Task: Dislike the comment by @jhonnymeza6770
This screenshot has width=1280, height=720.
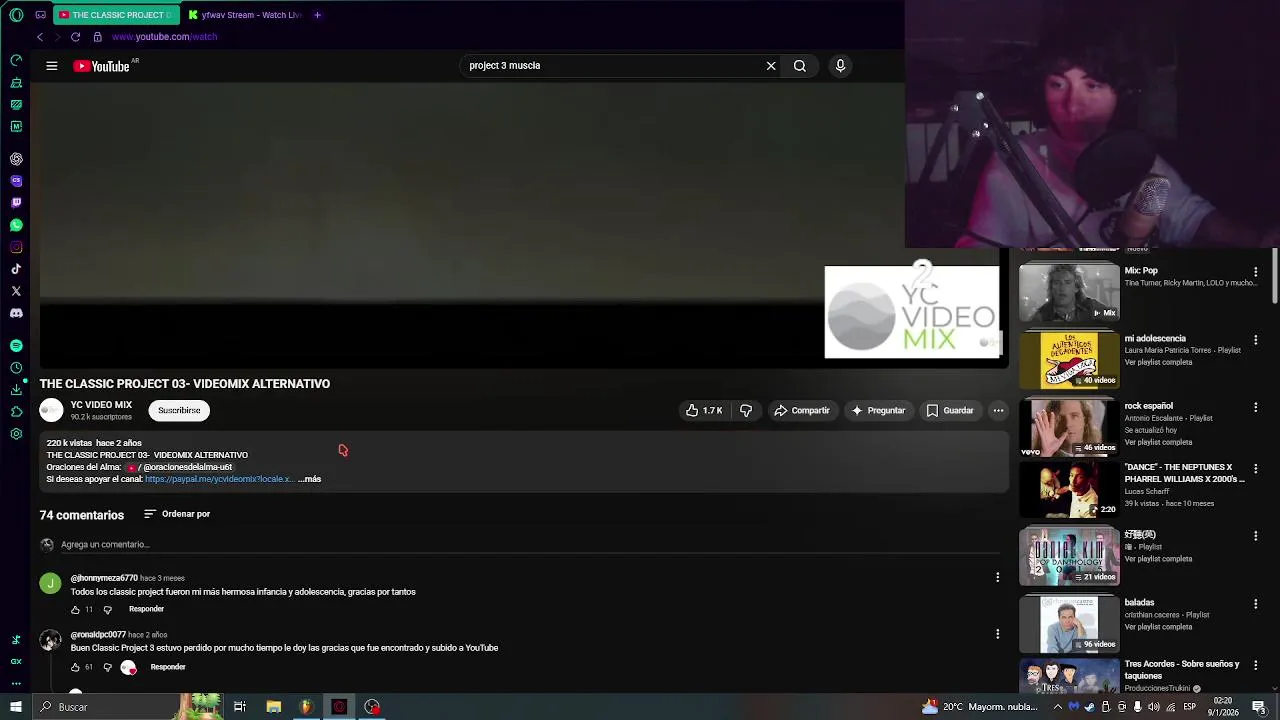Action: pyautogui.click(x=108, y=610)
